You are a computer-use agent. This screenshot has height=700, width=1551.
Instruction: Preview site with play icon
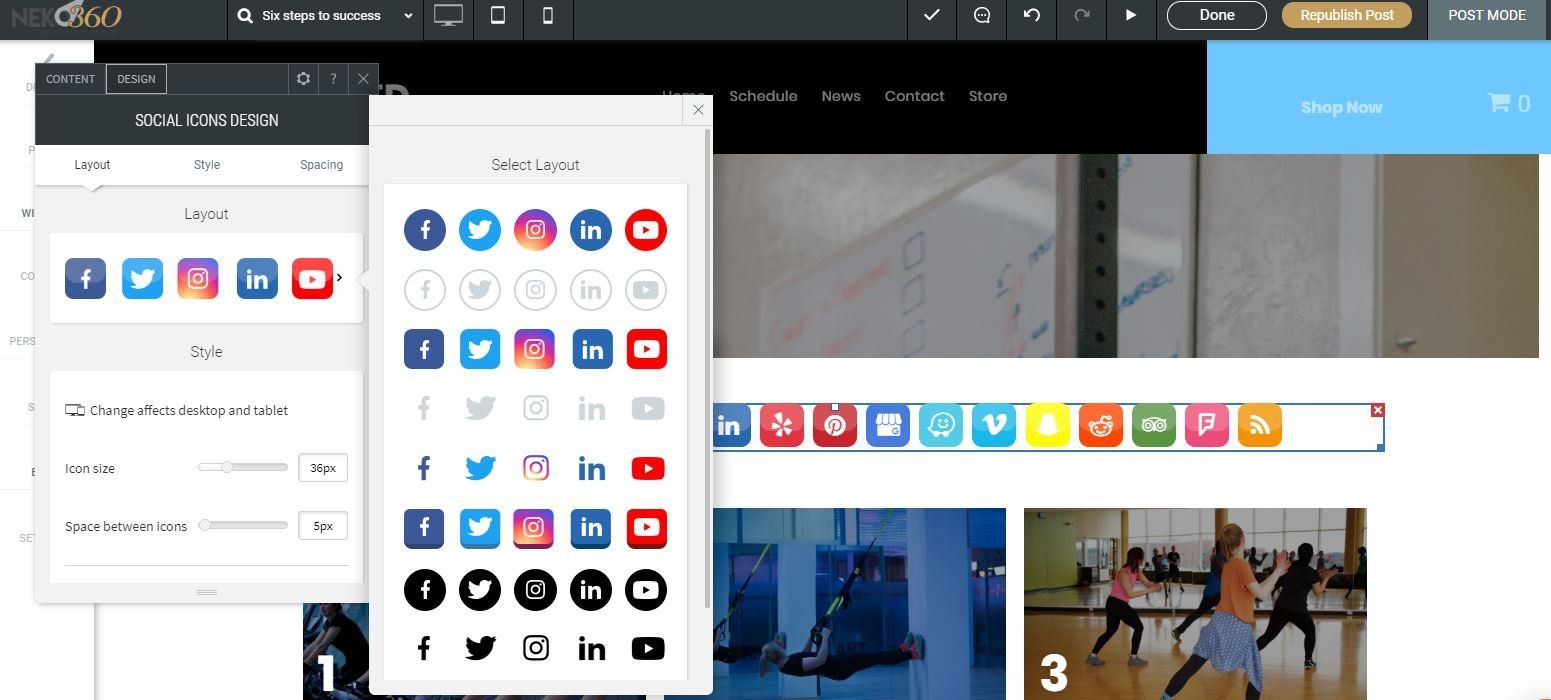pyautogui.click(x=1131, y=15)
